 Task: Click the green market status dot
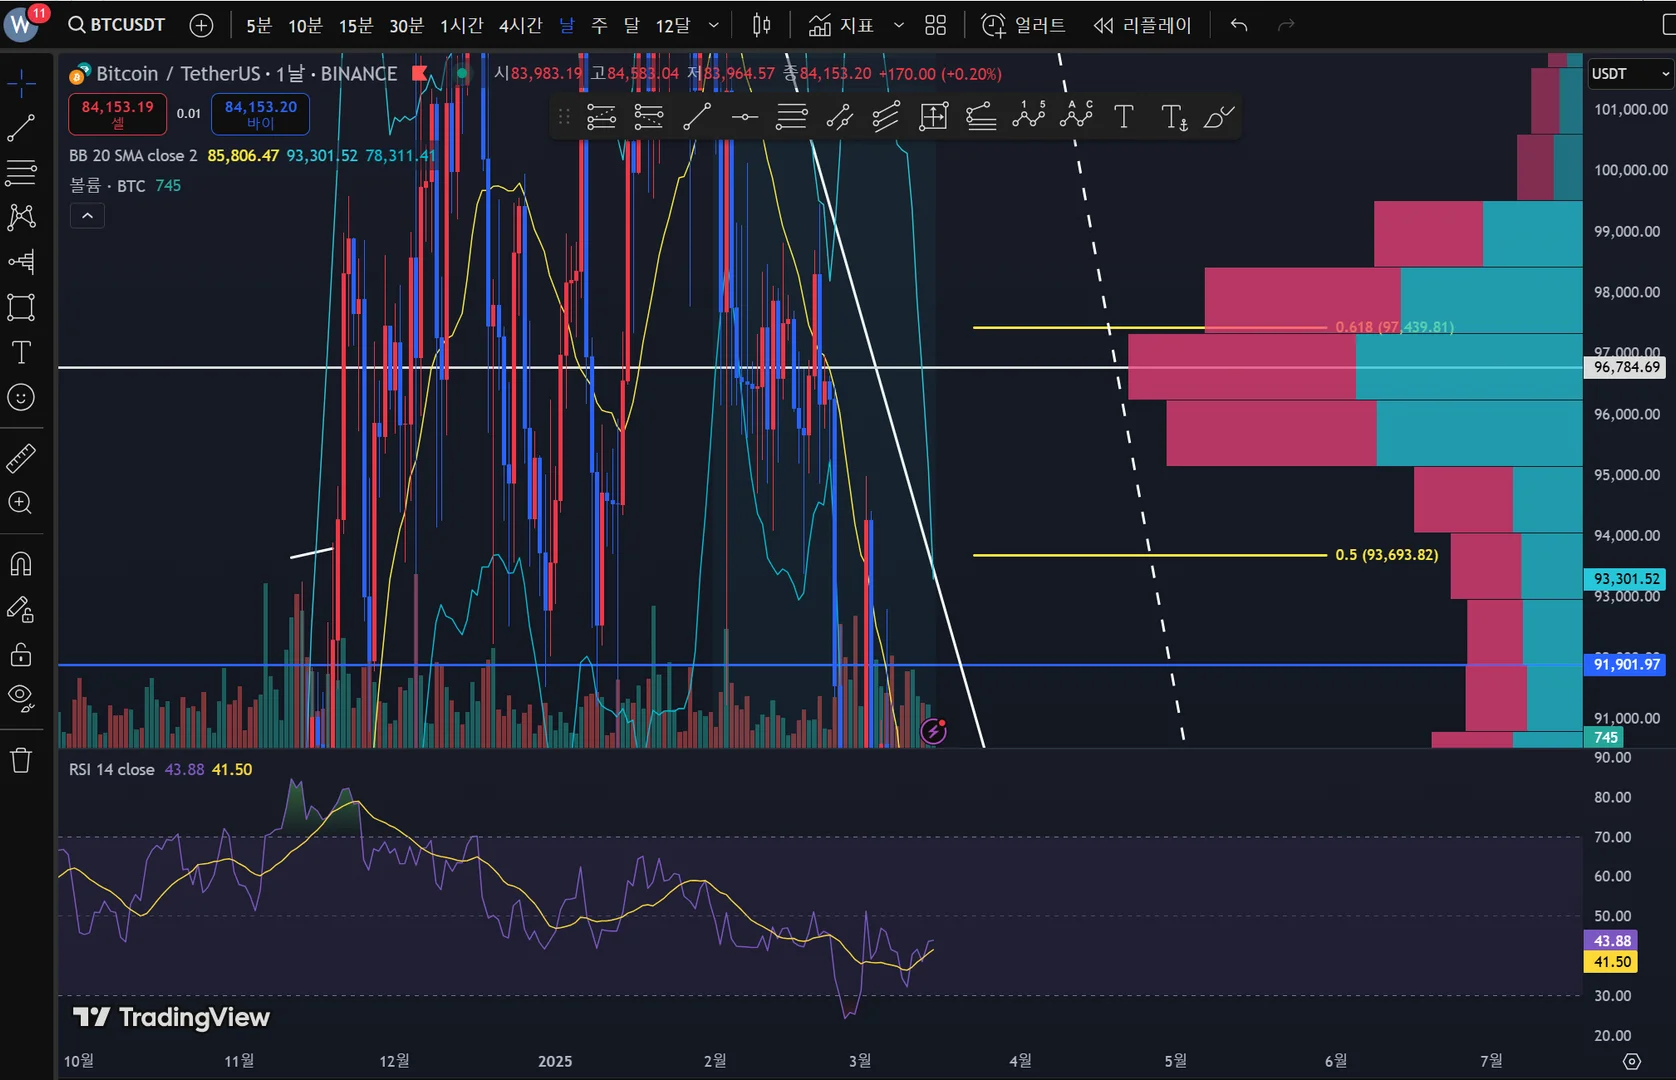[x=461, y=73]
